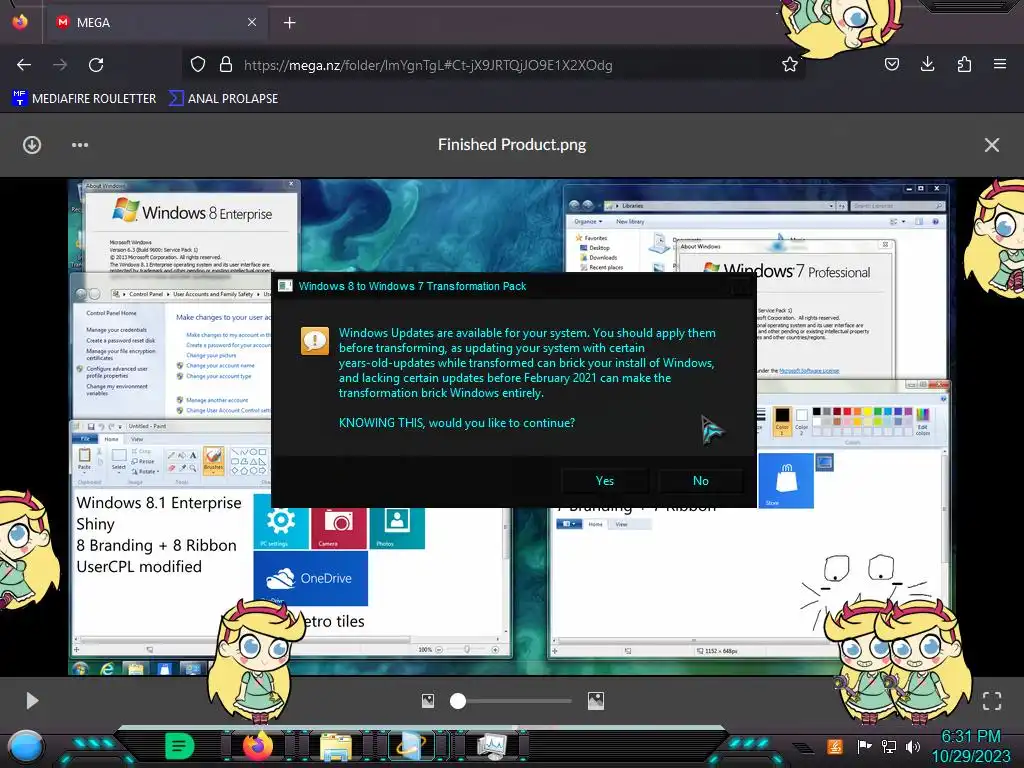Click the 'KNOWING THIS, would you like to continue?' text
Screen dimensions: 1024x768
click(456, 423)
